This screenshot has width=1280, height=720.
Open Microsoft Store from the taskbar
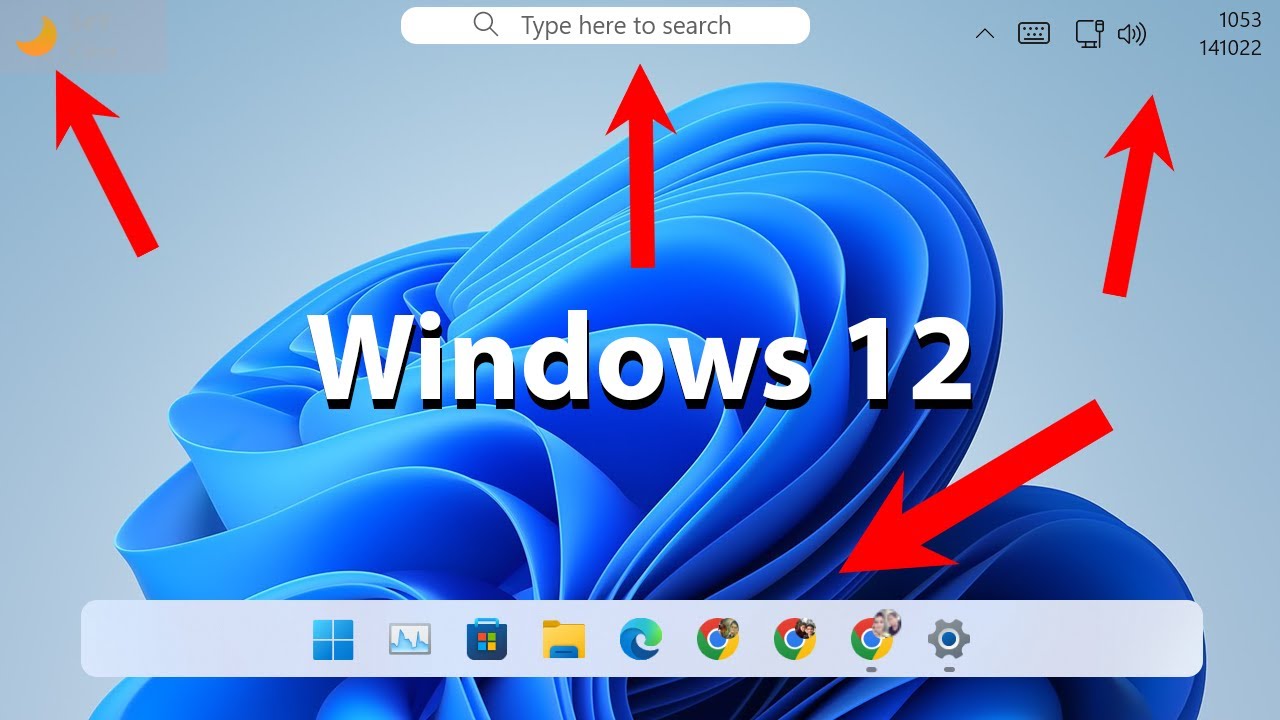click(x=487, y=639)
